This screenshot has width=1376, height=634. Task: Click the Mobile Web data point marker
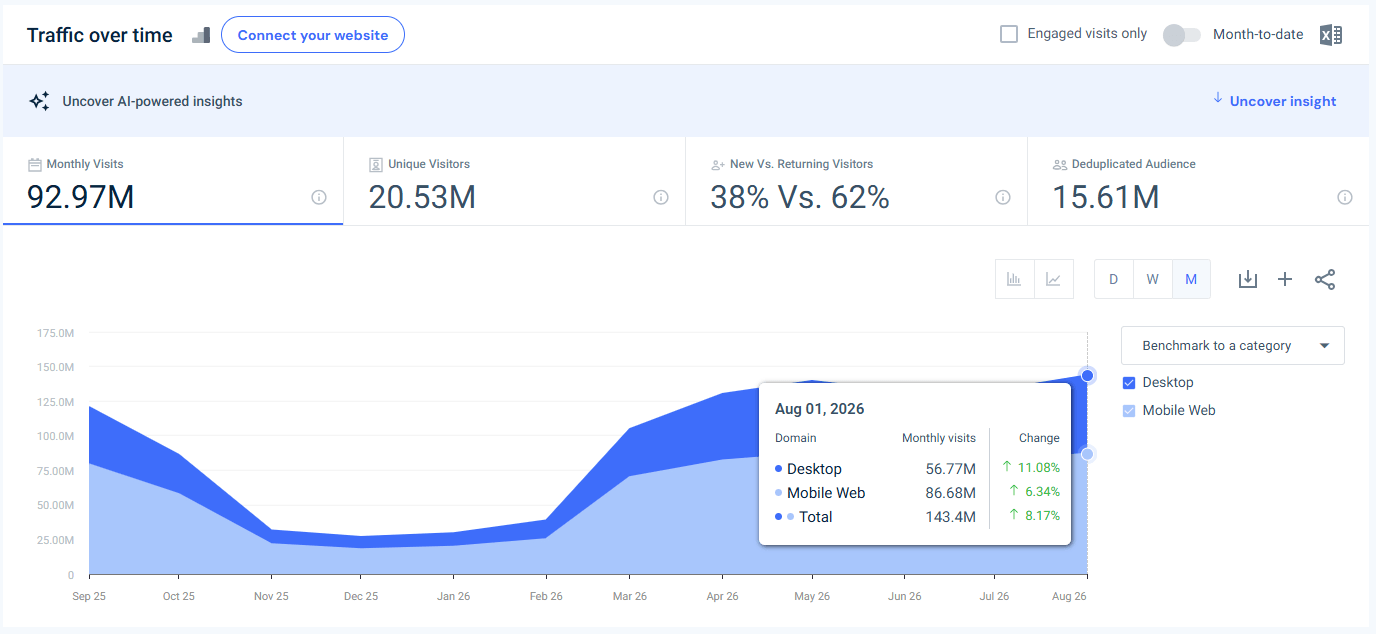[x=1088, y=454]
